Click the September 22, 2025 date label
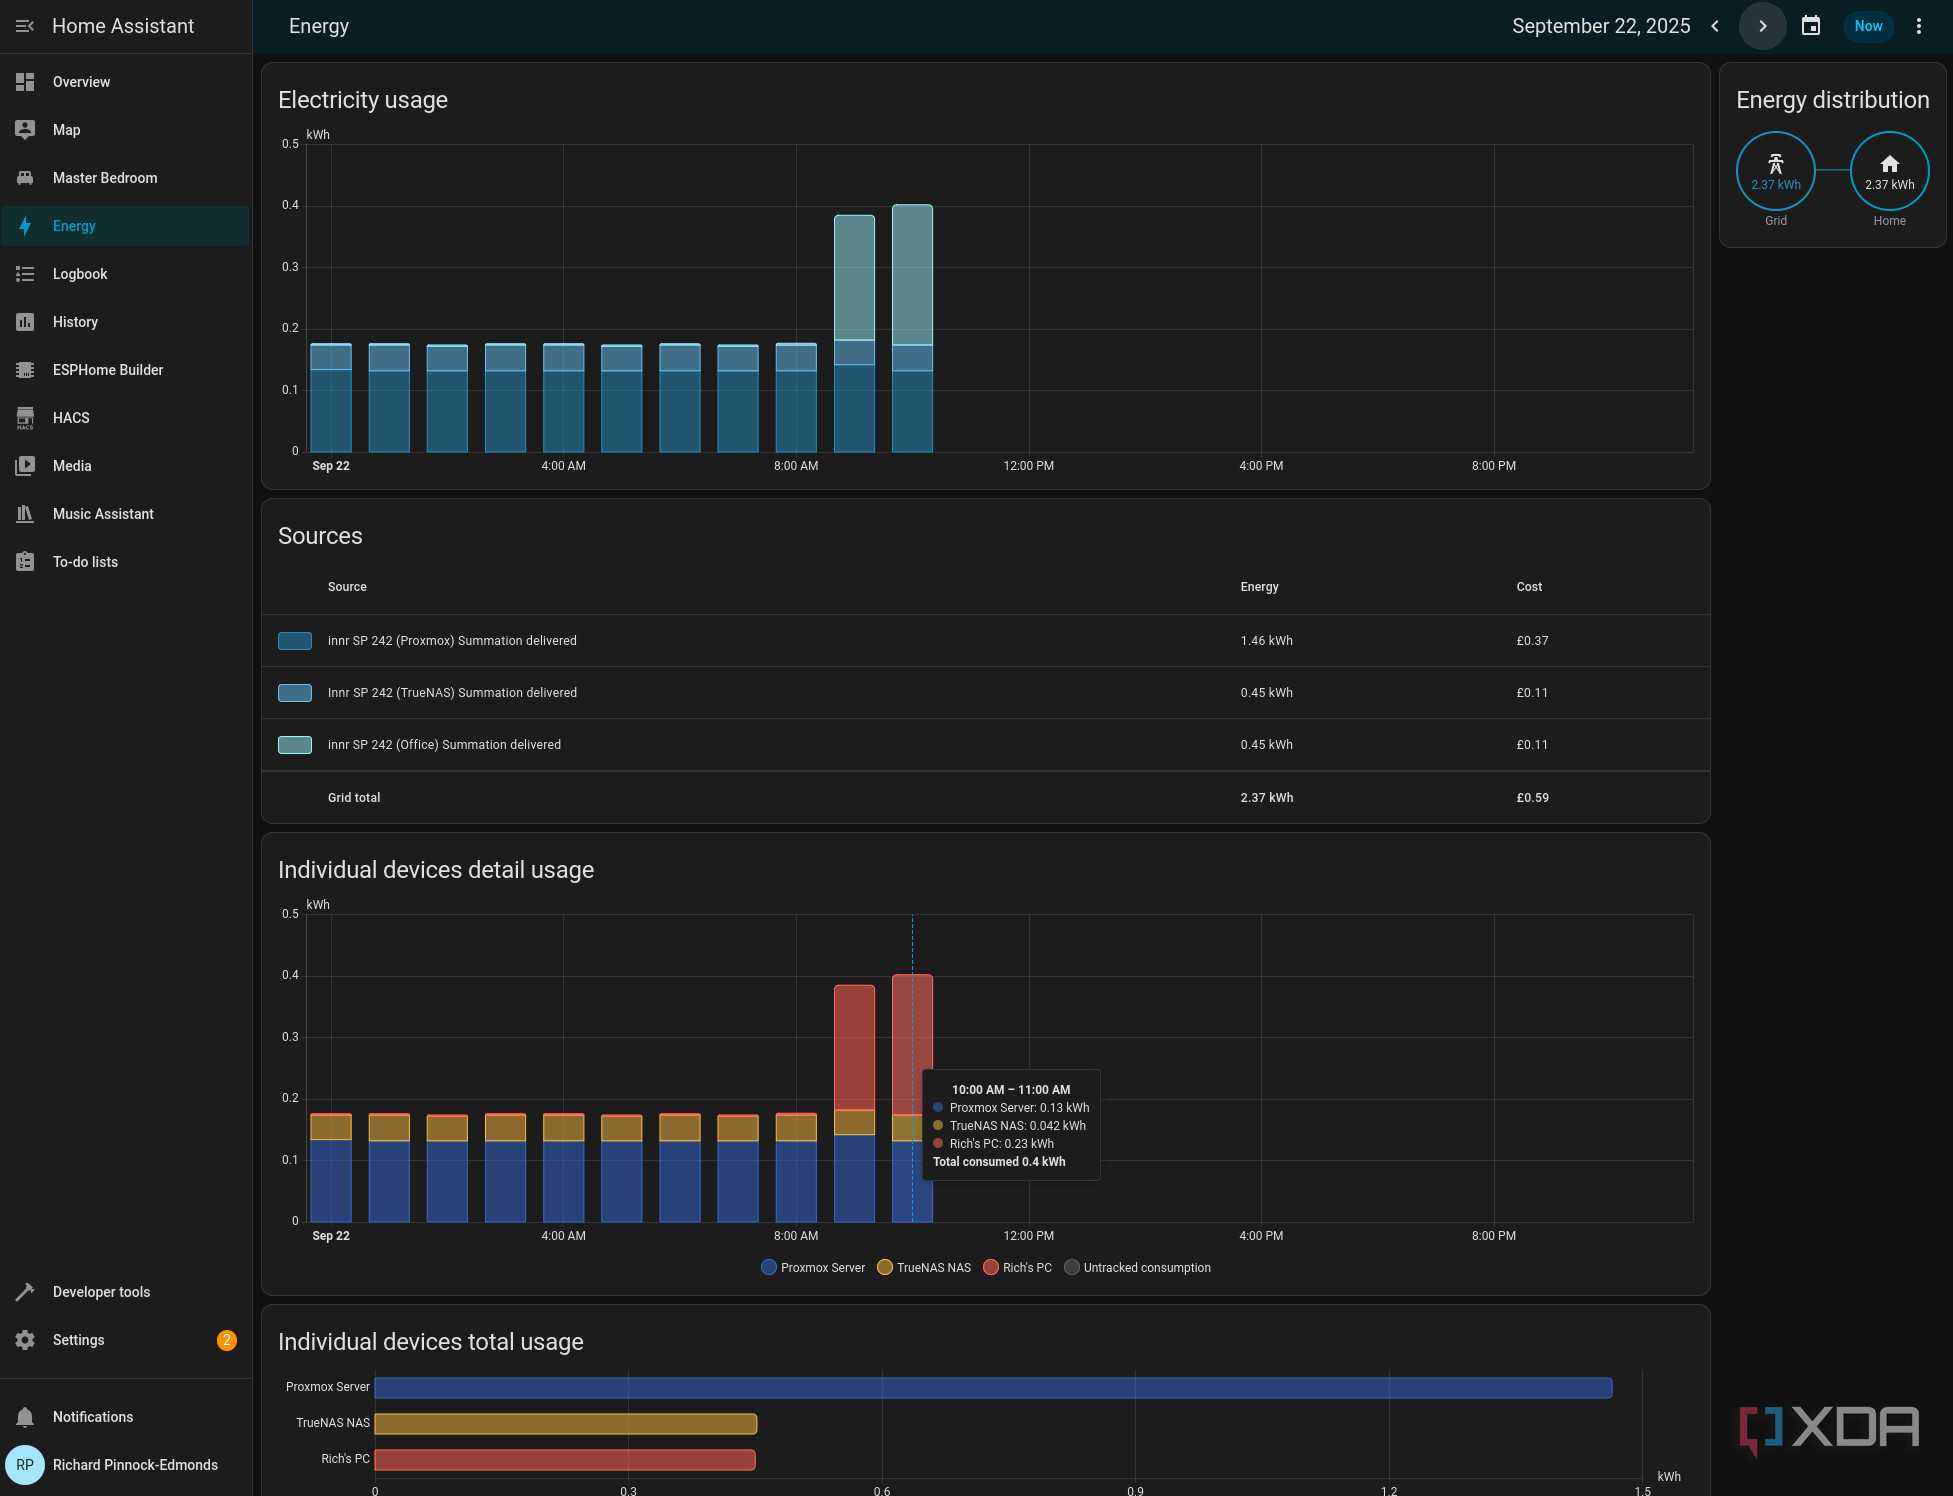The width and height of the screenshot is (1953, 1496). [x=1601, y=26]
